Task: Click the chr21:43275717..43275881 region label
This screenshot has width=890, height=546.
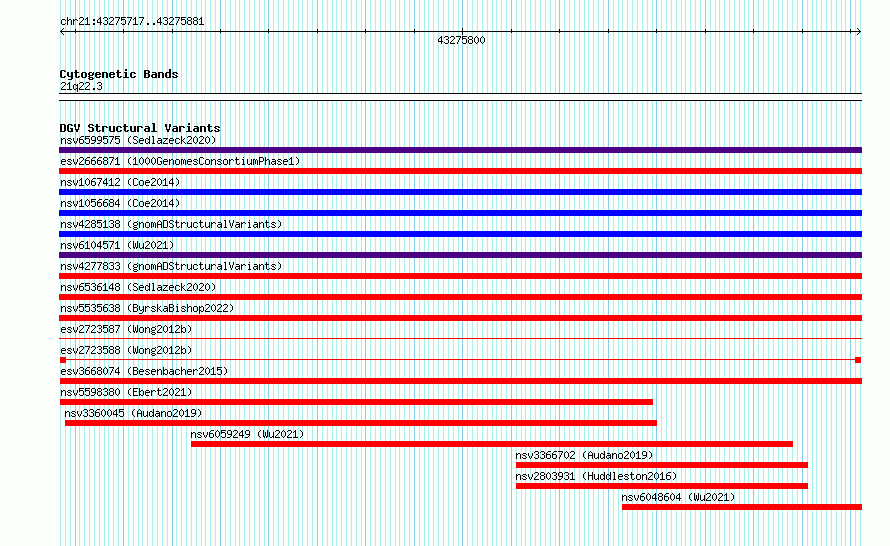Action: click(x=132, y=21)
